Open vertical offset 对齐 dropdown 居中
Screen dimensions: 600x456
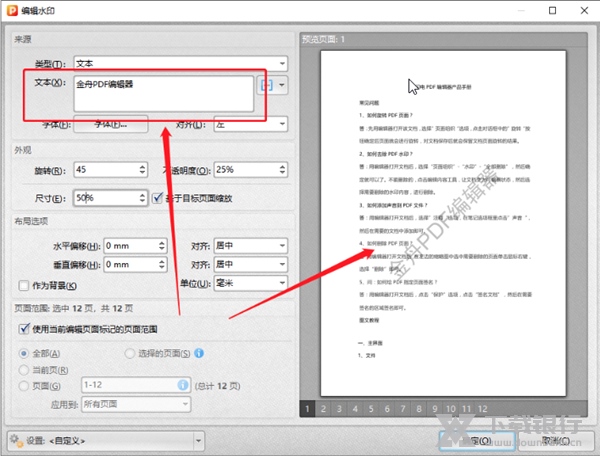coord(251,264)
